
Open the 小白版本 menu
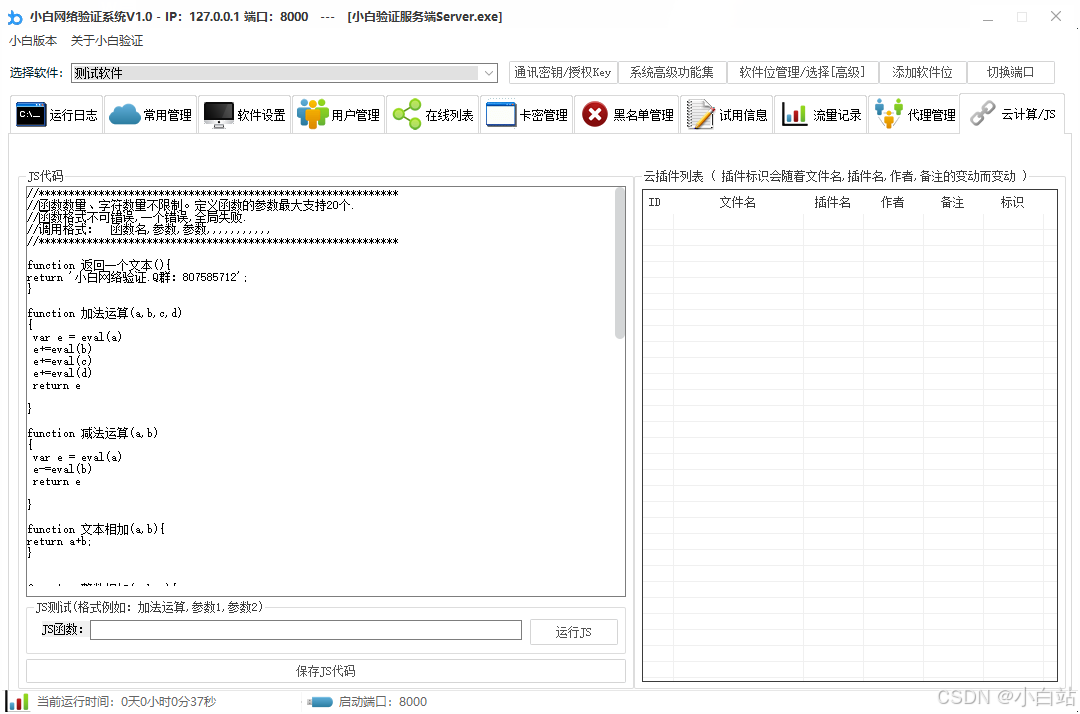[33, 41]
